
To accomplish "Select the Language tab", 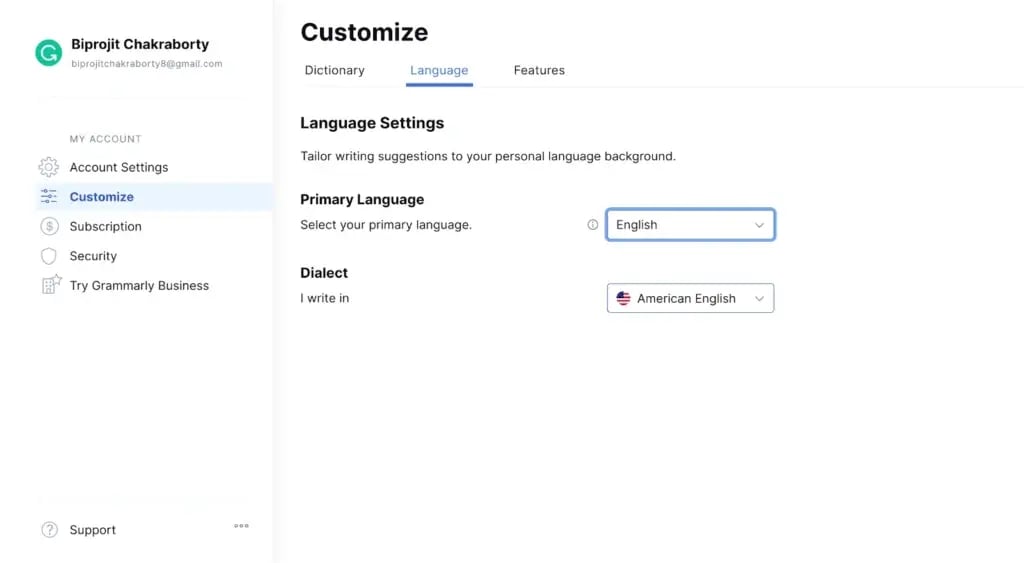I will [x=439, y=70].
